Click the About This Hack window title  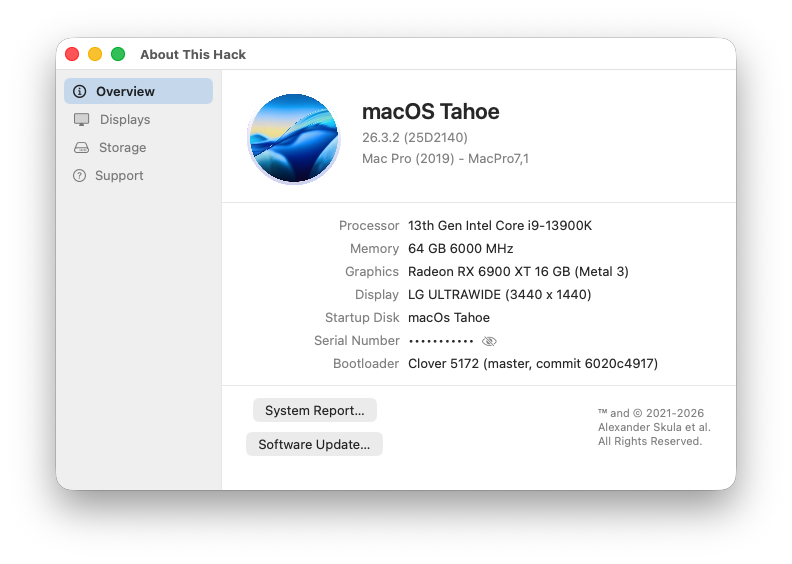click(193, 55)
